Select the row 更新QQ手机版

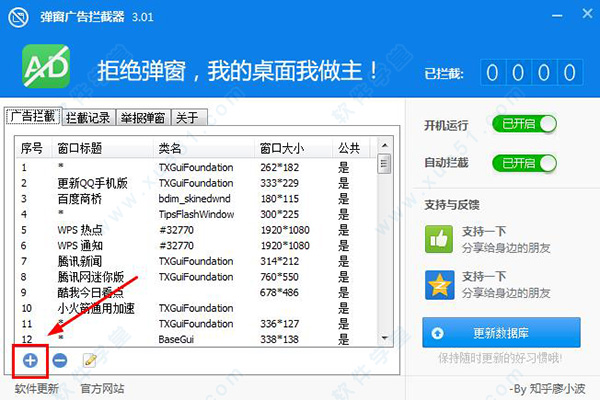click(196, 183)
